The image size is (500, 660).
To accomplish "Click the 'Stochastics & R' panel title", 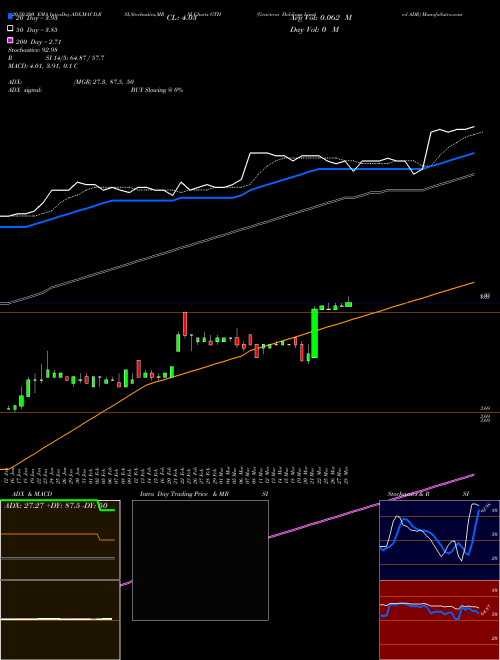I will point(408,494).
